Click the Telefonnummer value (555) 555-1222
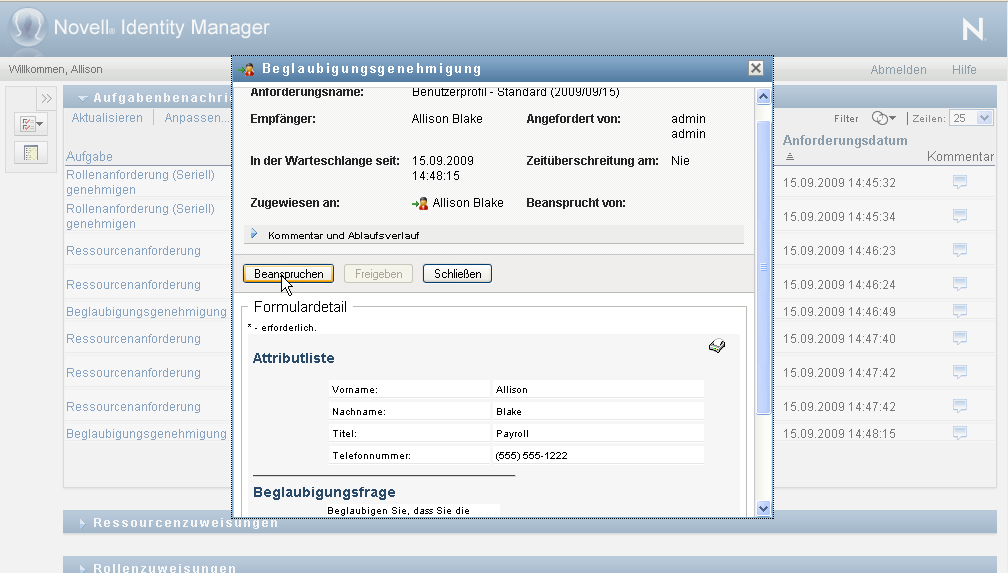The height and width of the screenshot is (573, 1008). click(x=532, y=455)
